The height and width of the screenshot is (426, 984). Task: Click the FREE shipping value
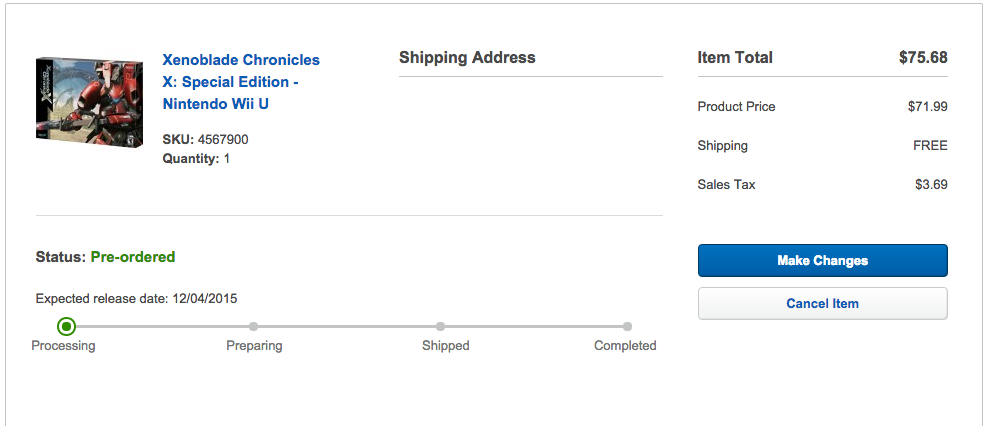pos(930,146)
